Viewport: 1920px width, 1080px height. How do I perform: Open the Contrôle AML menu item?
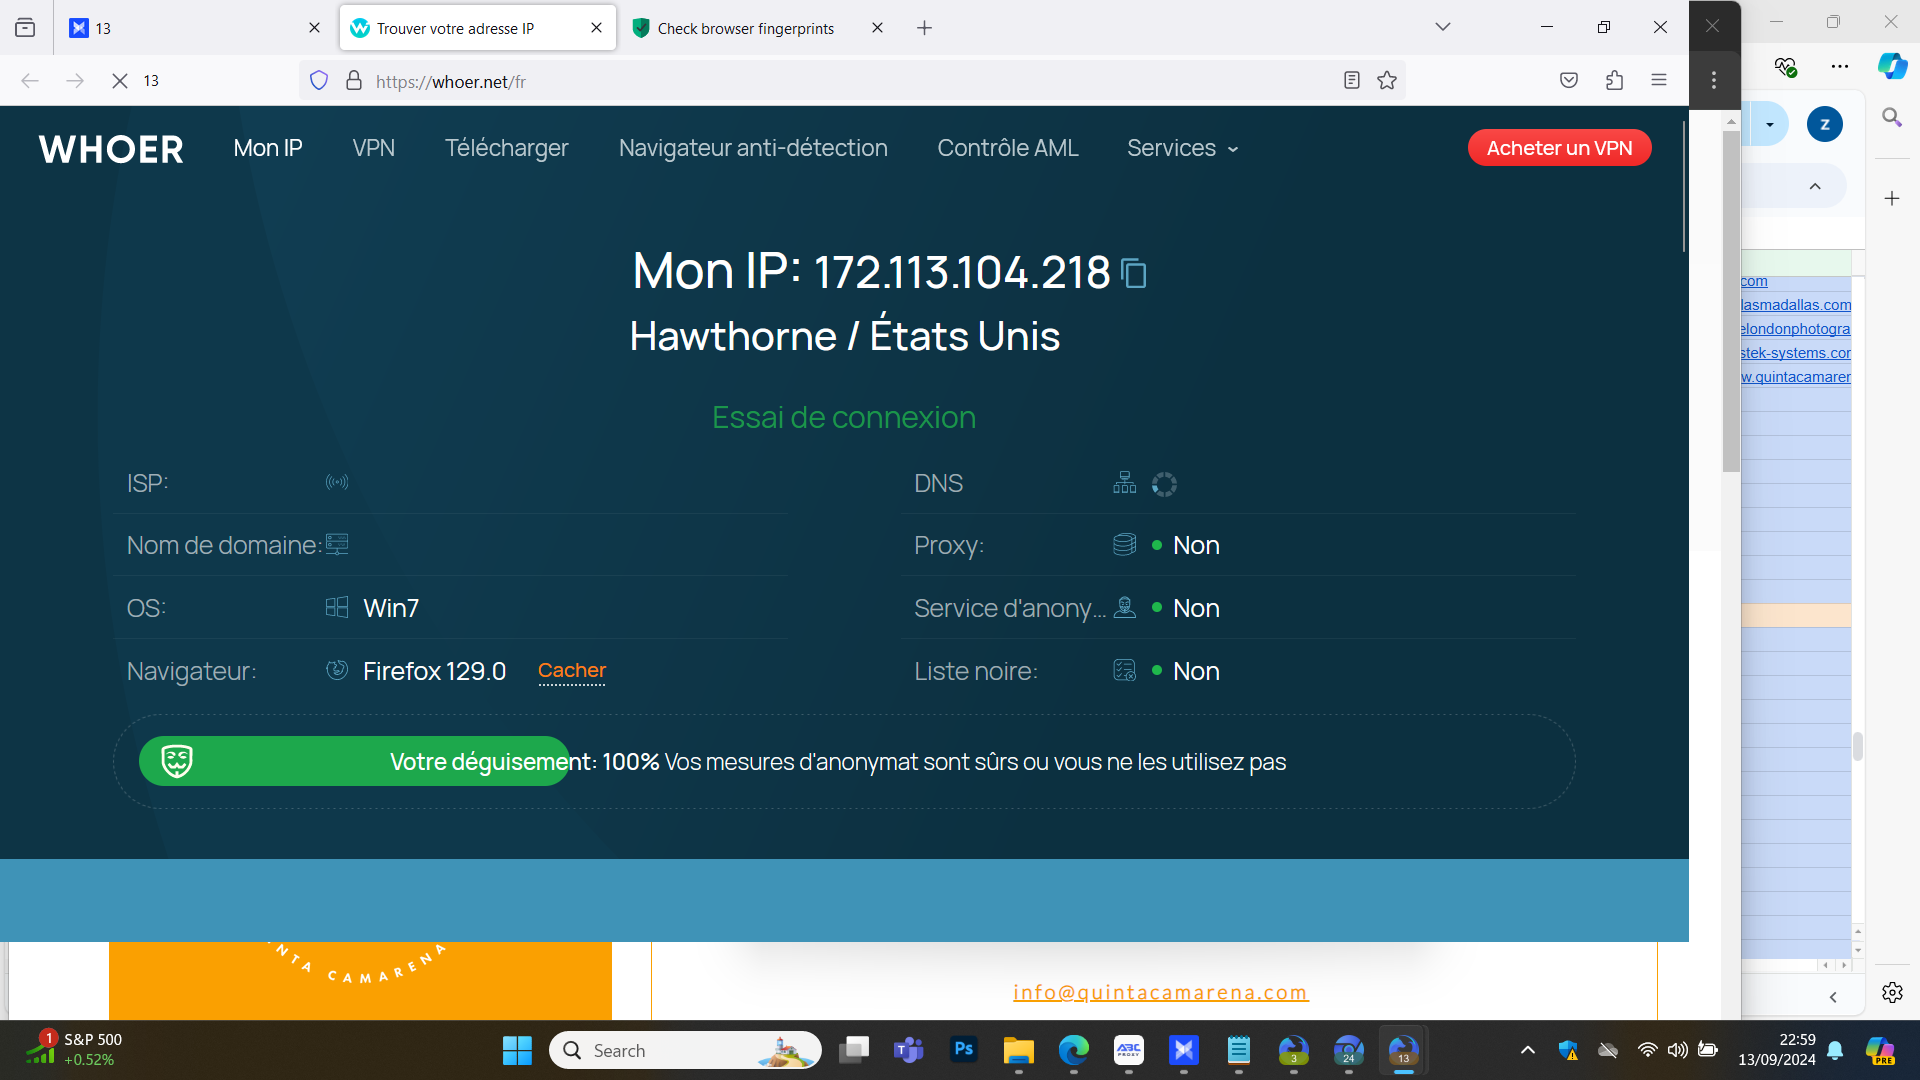pyautogui.click(x=1008, y=148)
